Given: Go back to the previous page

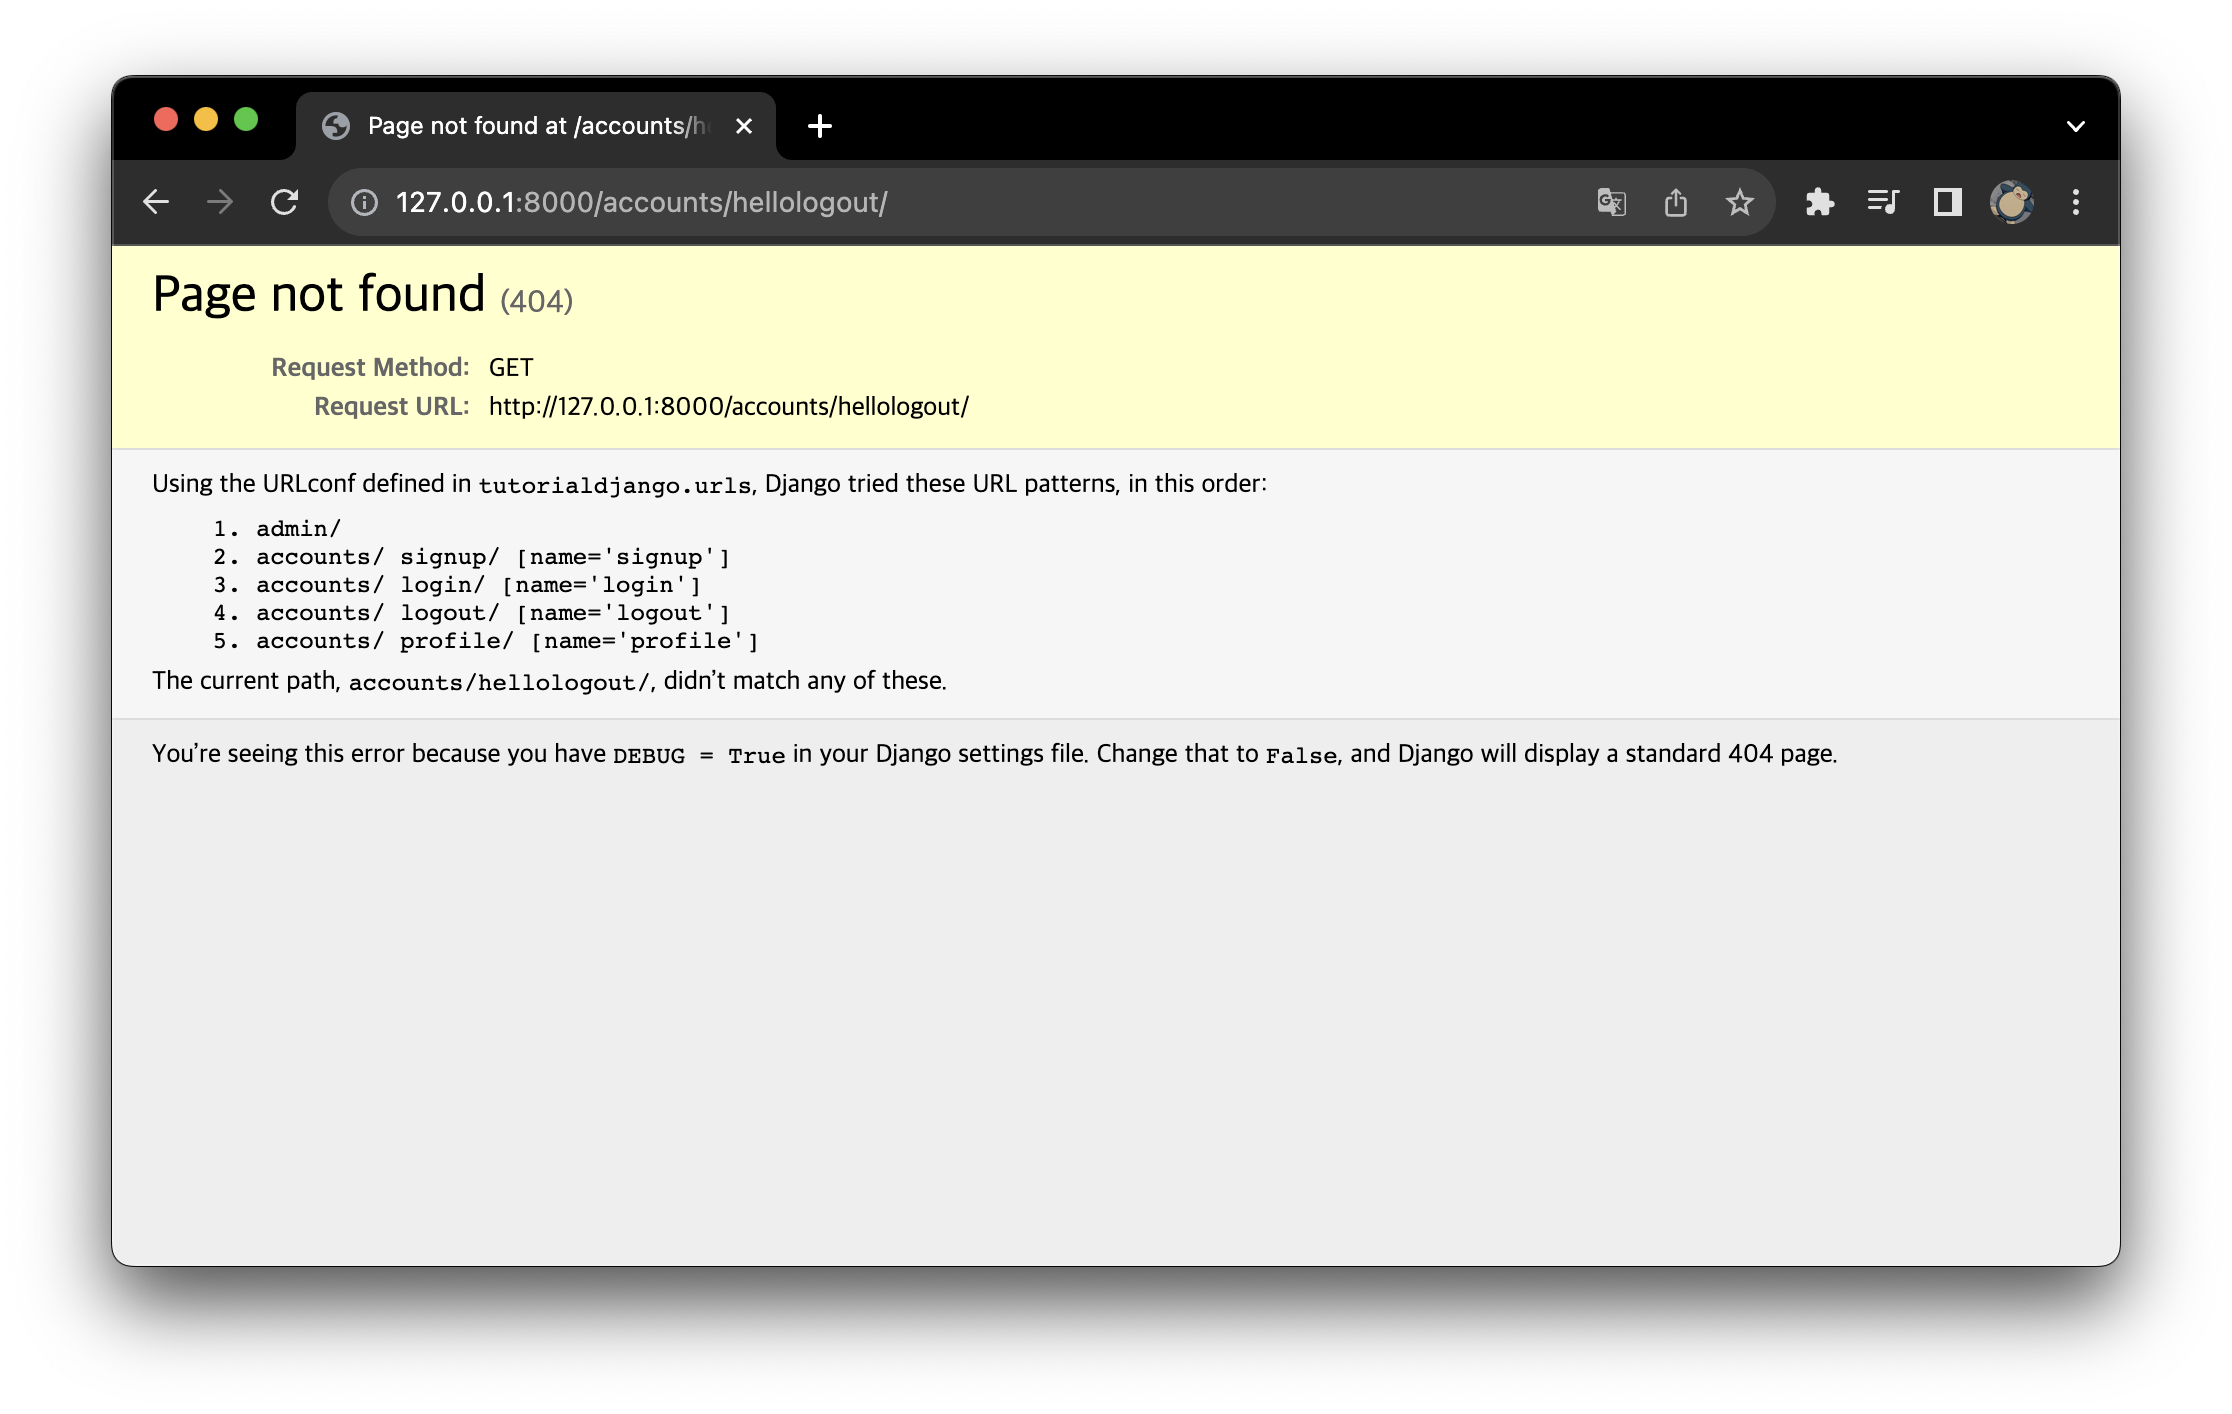Looking at the screenshot, I should coord(156,203).
